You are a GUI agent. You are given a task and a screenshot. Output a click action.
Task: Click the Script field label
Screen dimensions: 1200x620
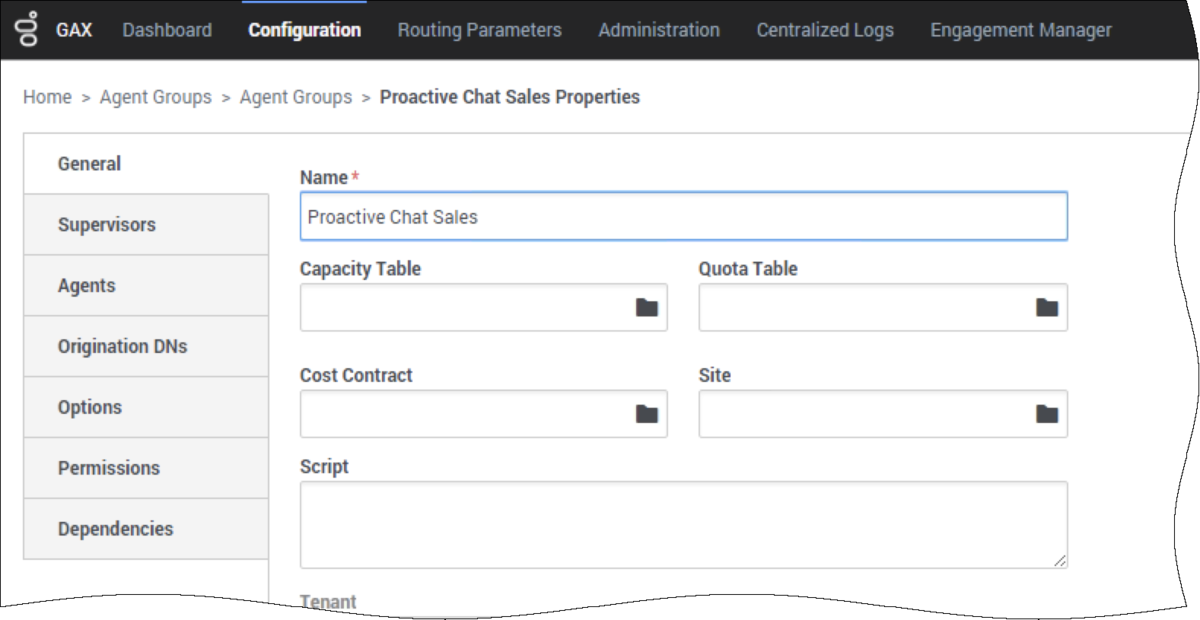tap(324, 467)
